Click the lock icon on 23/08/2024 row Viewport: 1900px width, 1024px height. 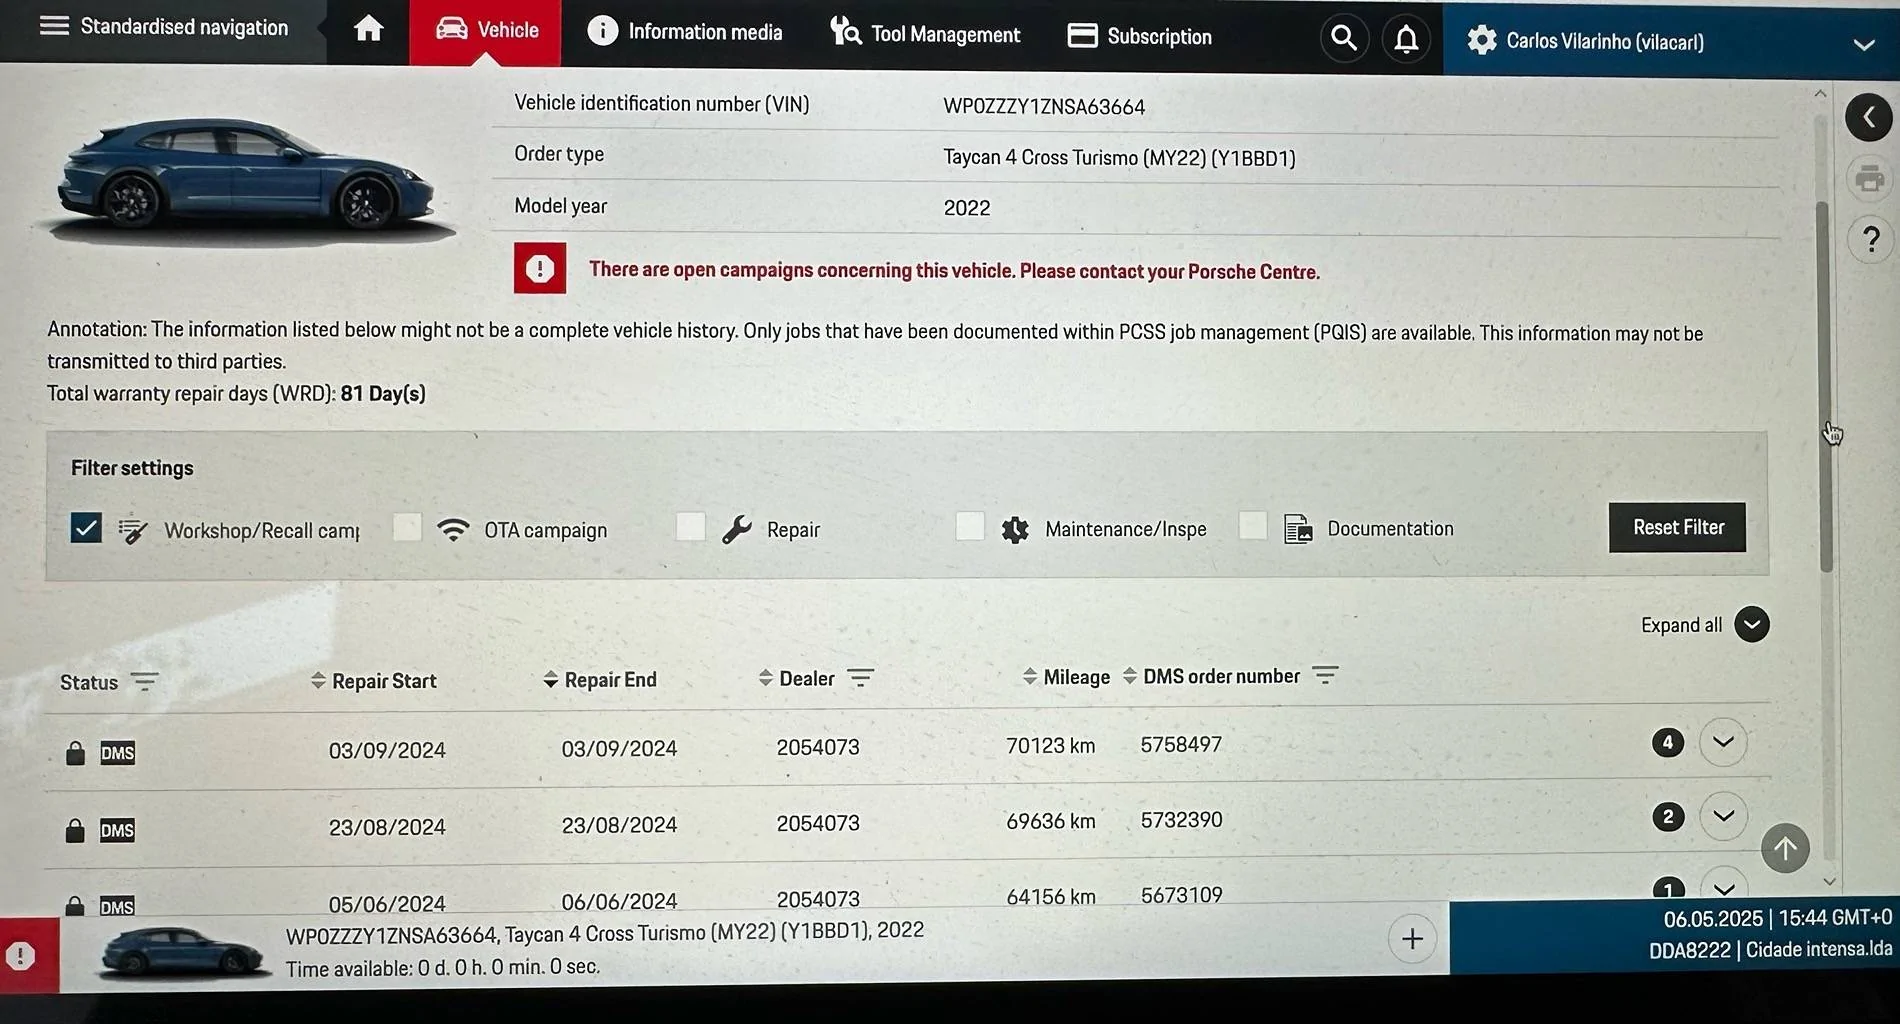pos(75,830)
